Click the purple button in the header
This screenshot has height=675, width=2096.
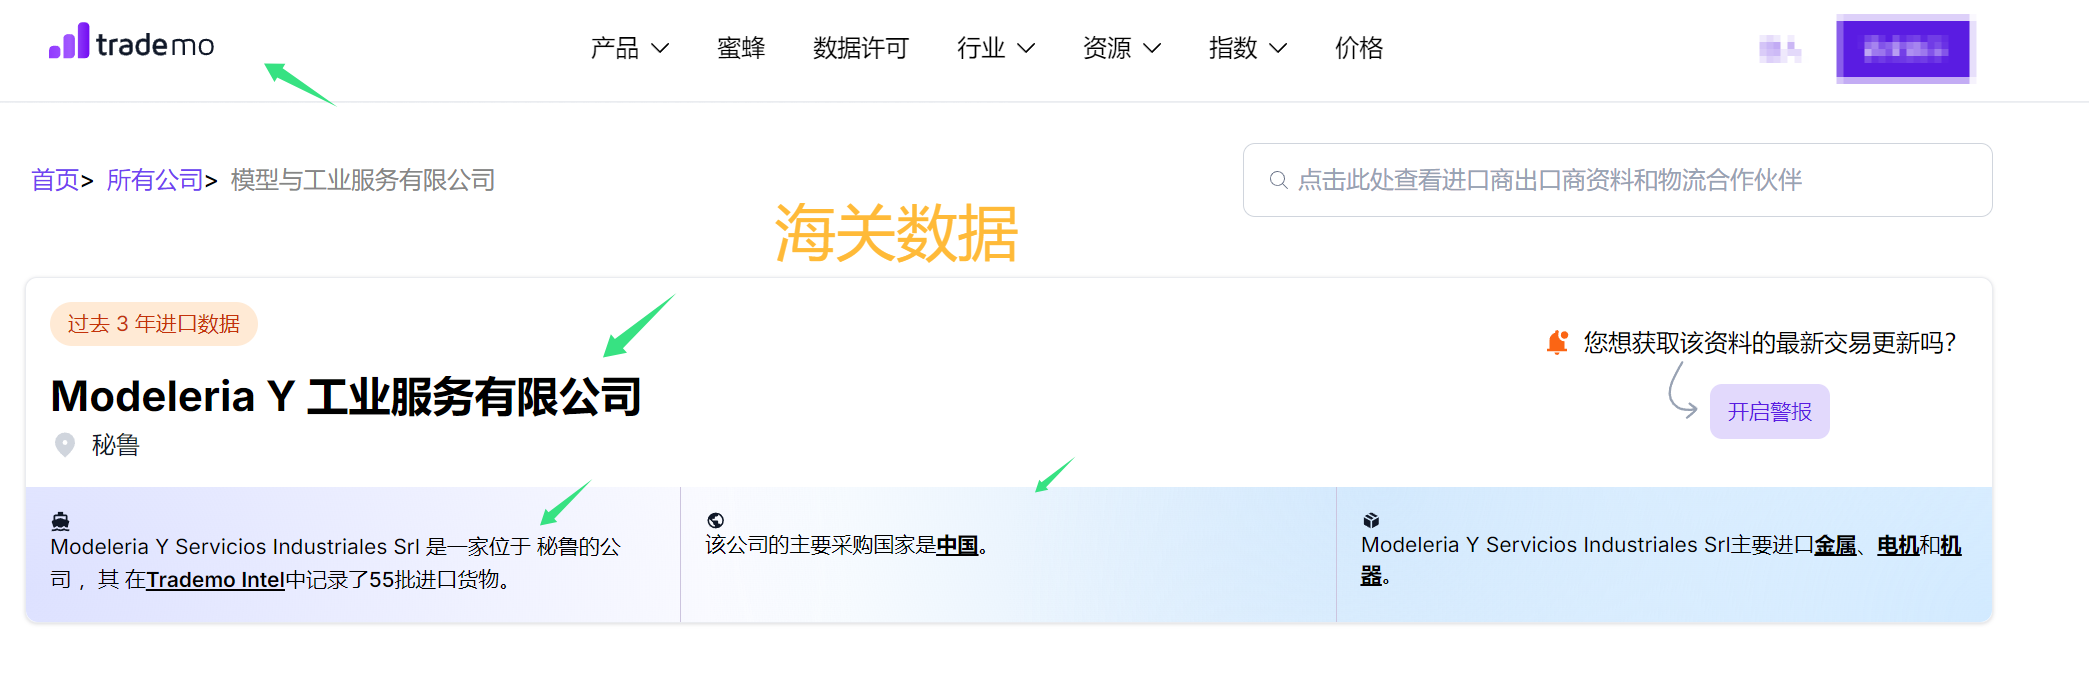1903,49
